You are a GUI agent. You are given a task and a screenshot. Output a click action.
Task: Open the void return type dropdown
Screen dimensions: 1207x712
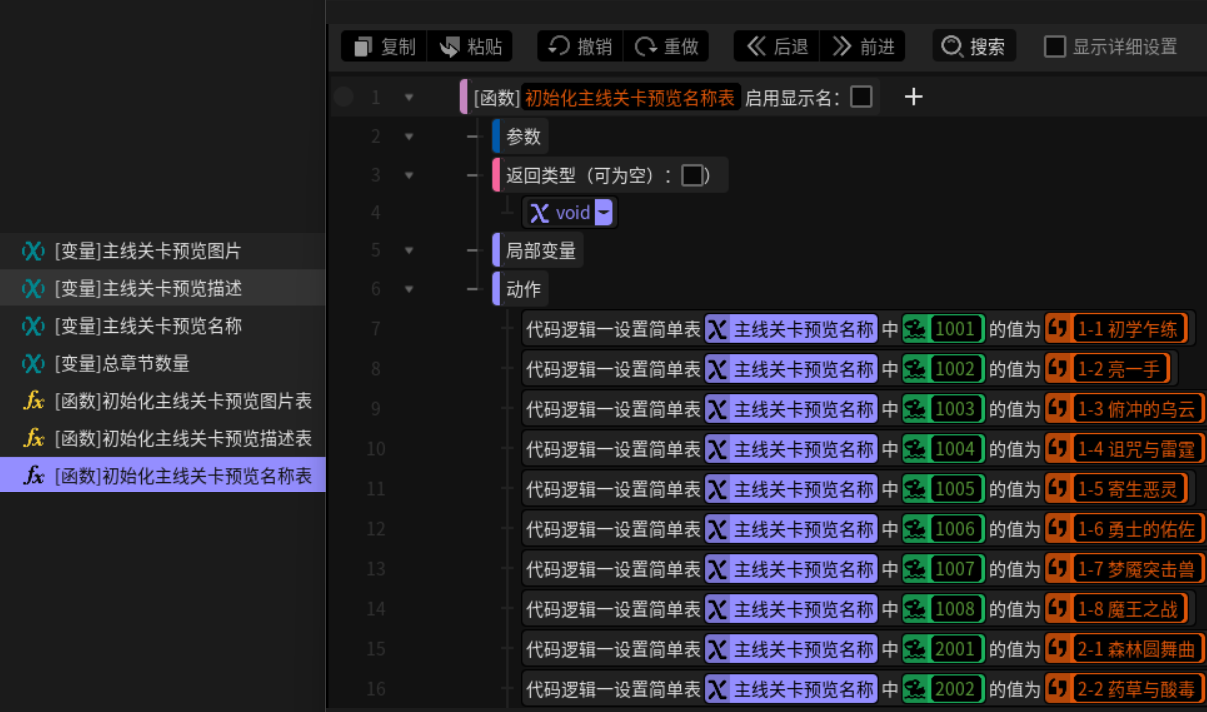[603, 212]
